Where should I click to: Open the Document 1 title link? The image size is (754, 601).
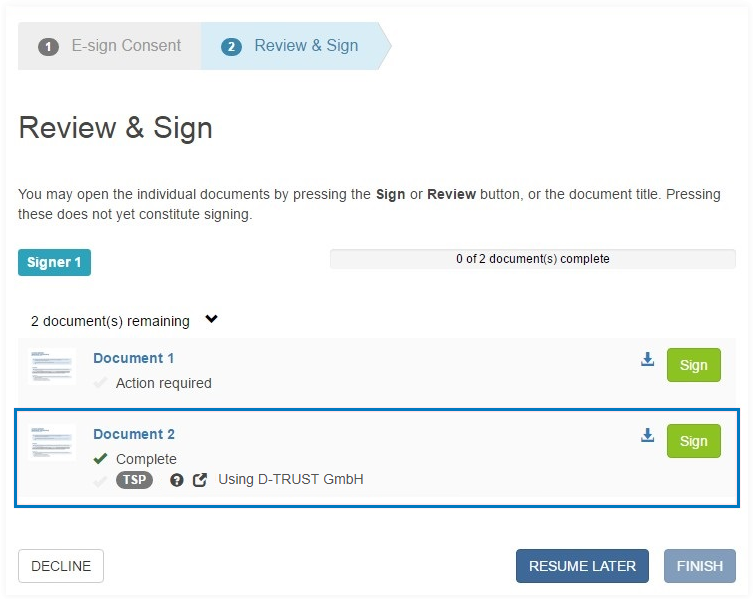[x=134, y=358]
